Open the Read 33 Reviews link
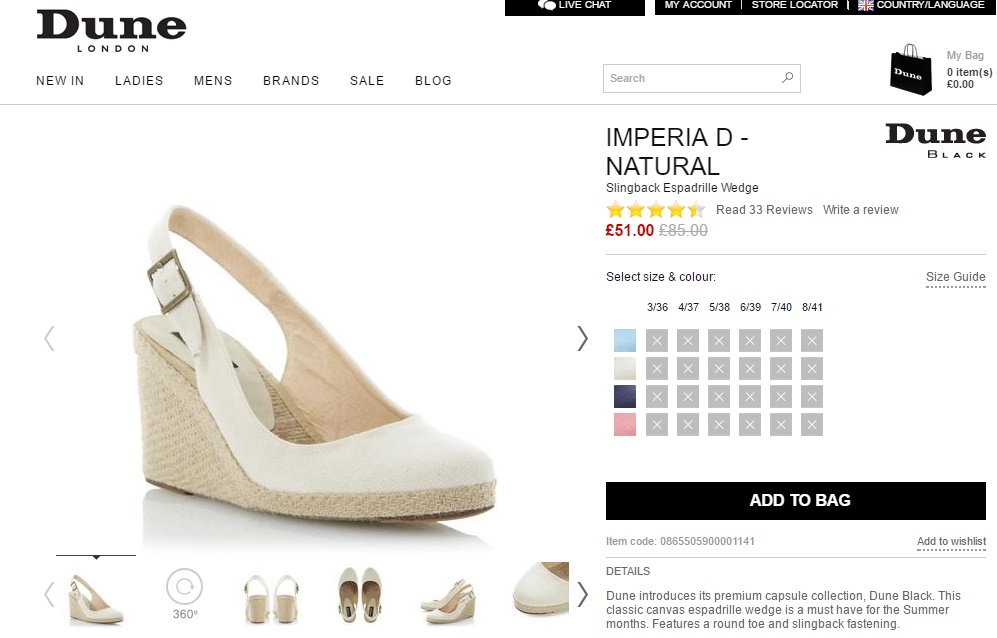Viewport: 997px width, 638px height. 764,210
